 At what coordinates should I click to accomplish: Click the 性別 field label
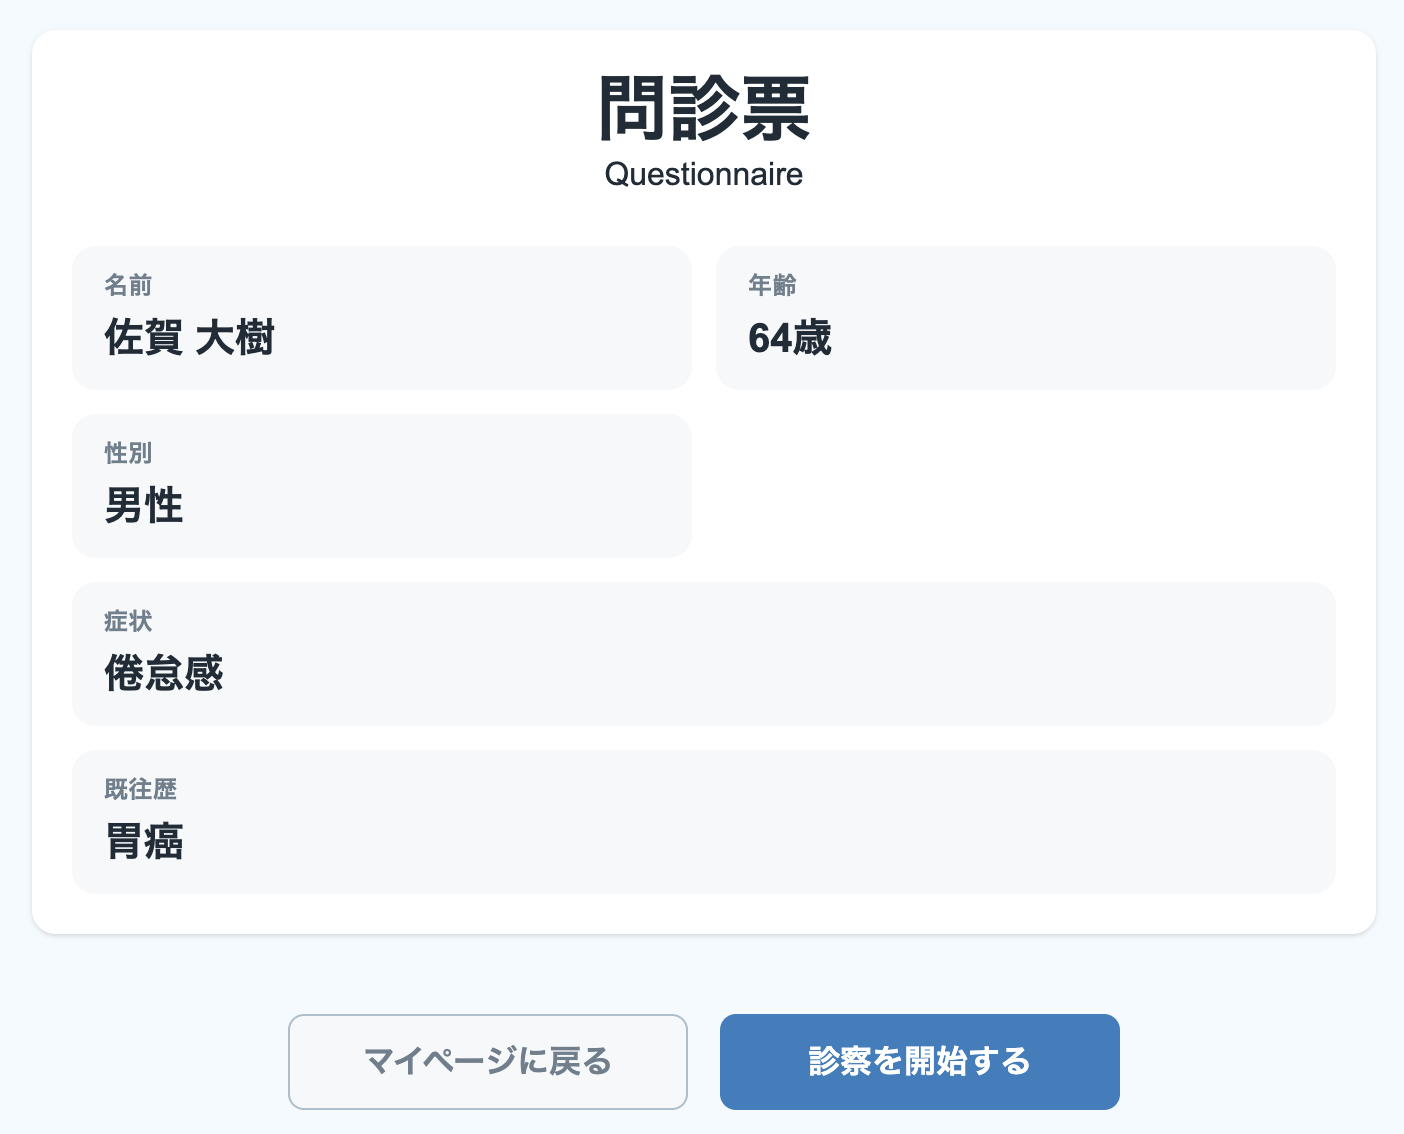click(128, 454)
